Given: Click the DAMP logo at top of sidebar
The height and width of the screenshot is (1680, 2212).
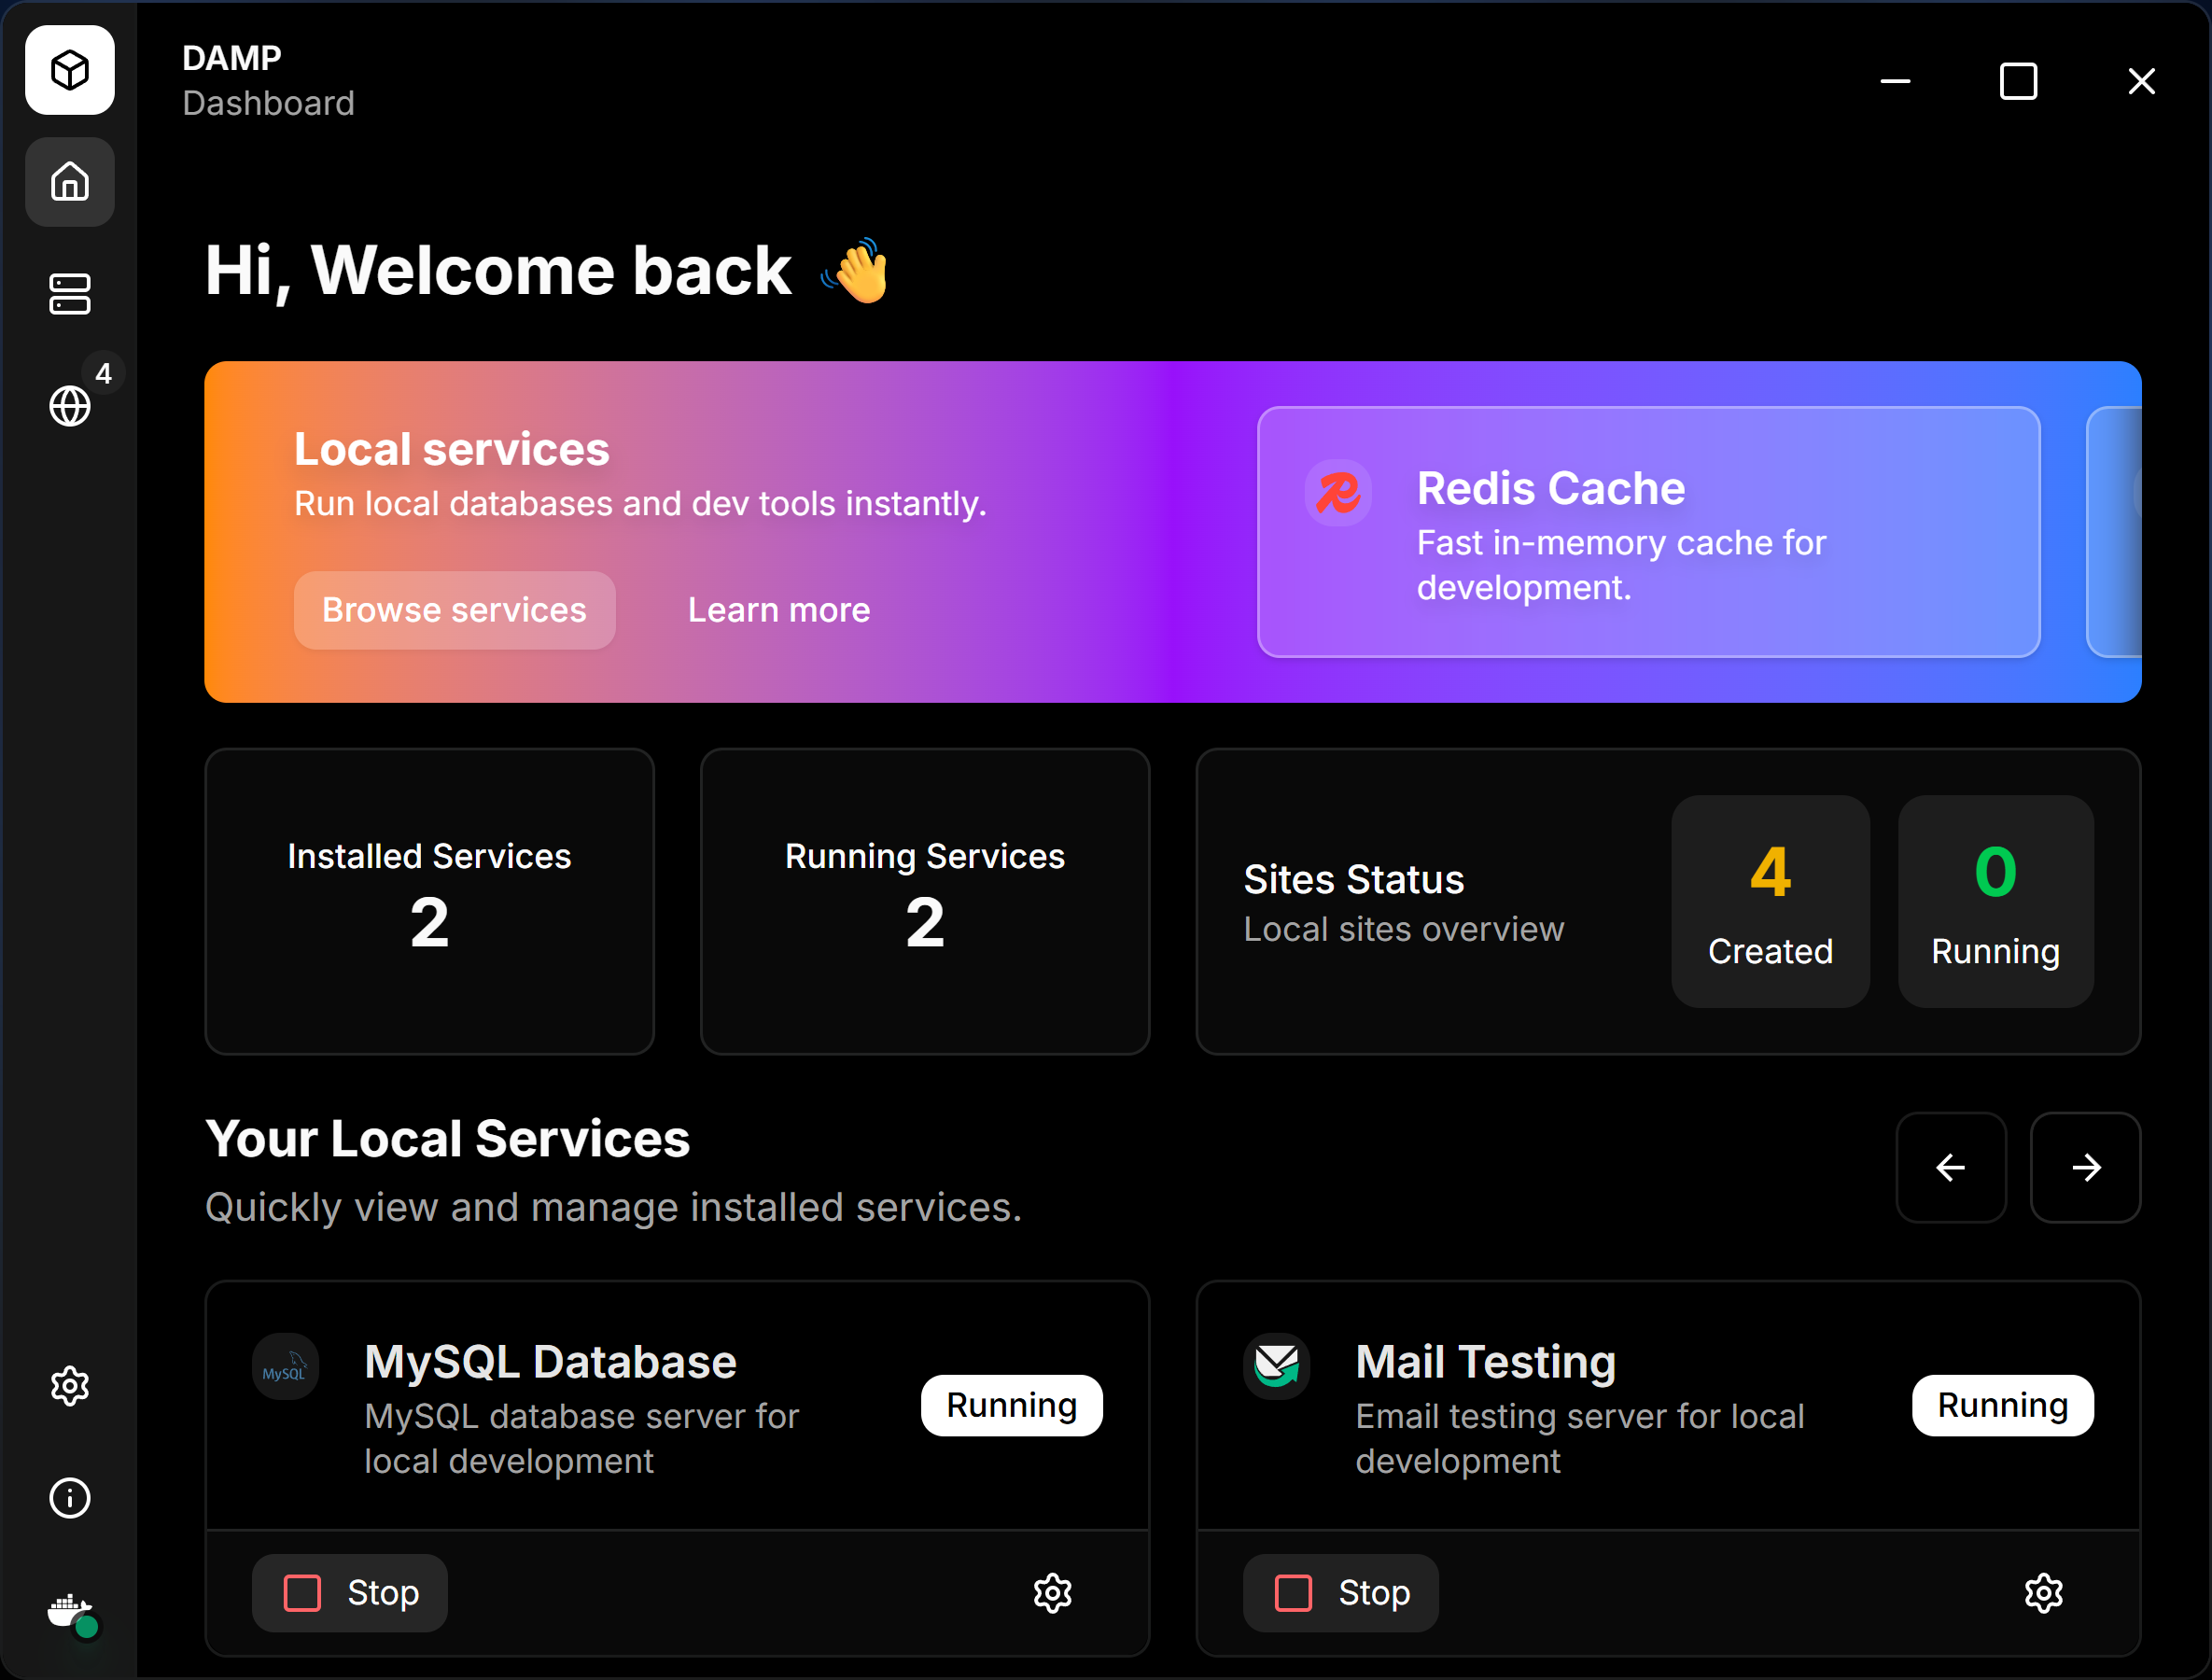Looking at the screenshot, I should [x=69, y=70].
